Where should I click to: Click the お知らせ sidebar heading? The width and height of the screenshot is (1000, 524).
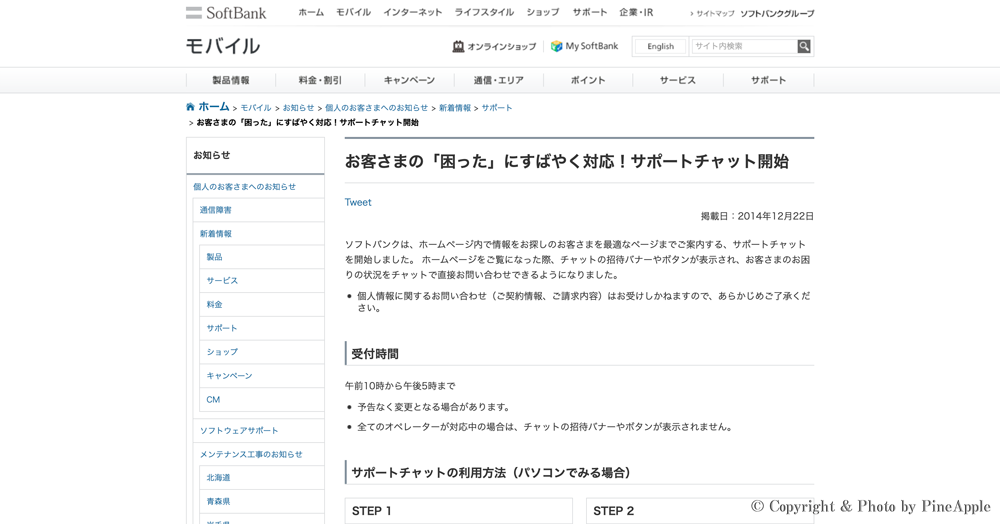point(212,155)
